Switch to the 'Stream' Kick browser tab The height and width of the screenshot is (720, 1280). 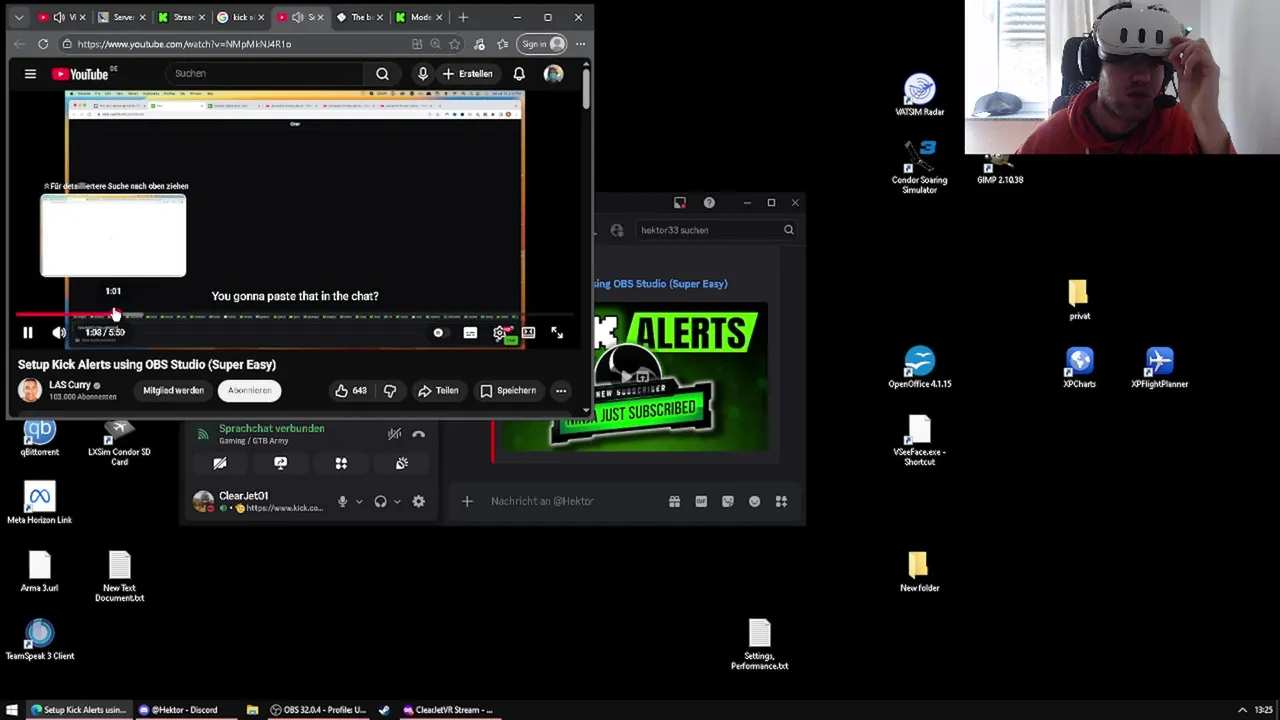[181, 17]
